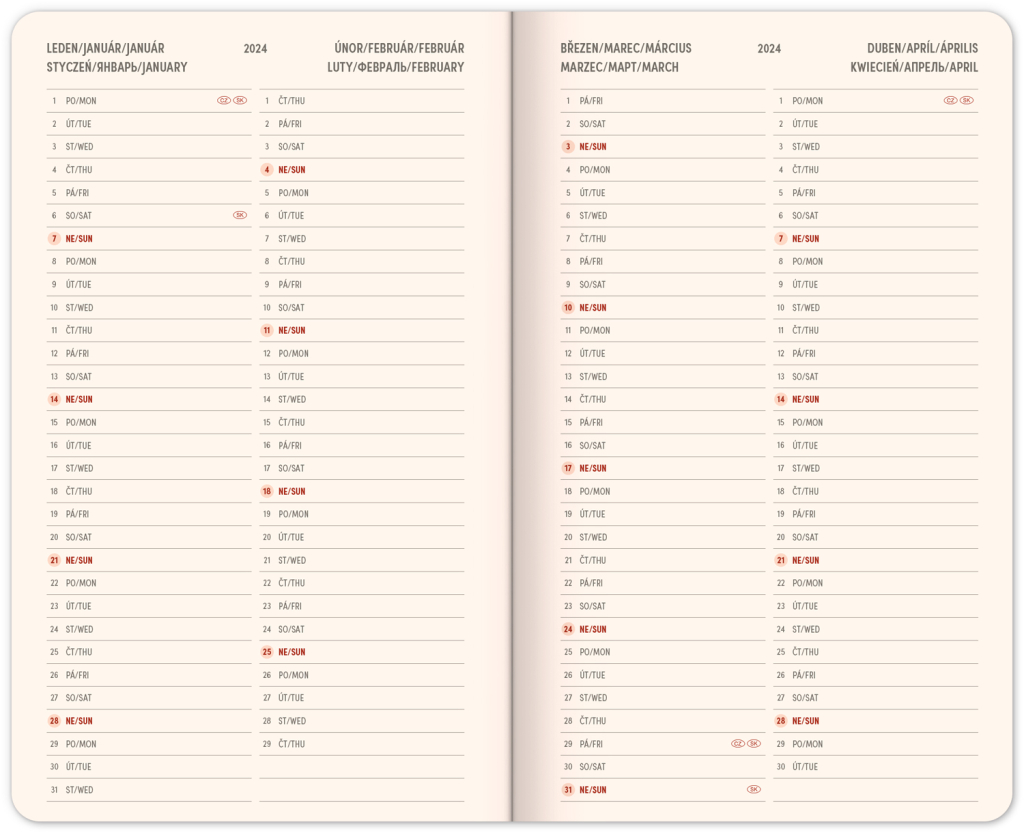The image size is (1024, 833).
Task: Click the January 31 ST/WED entry line
Action: [x=149, y=790]
